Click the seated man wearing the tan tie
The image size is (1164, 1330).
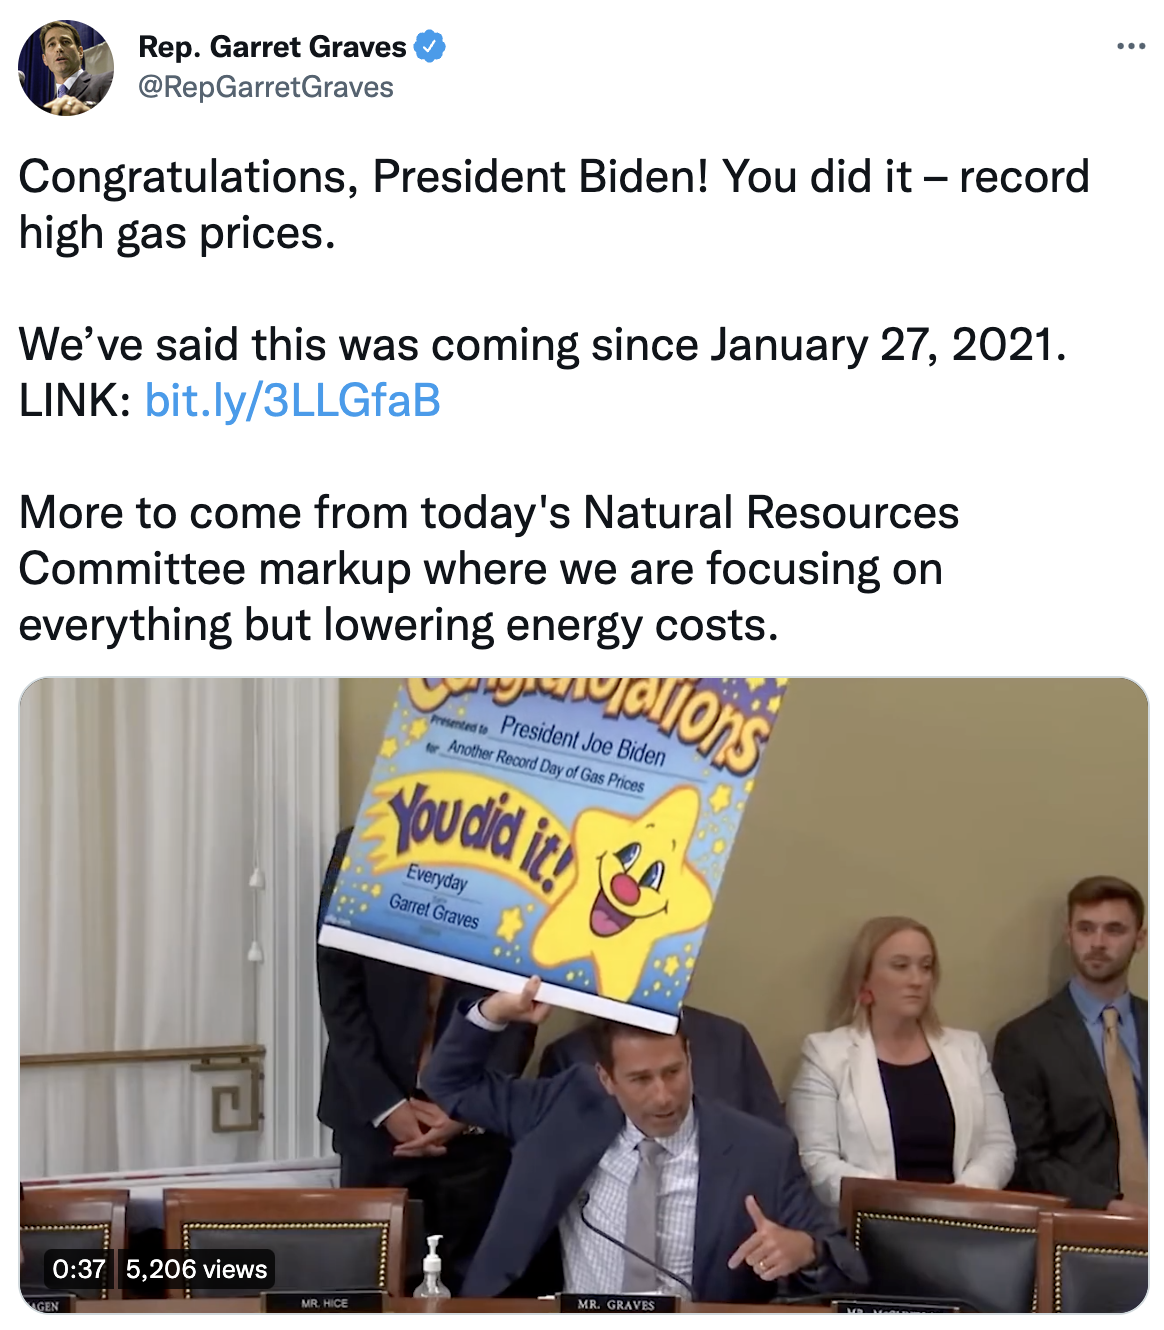[x=1078, y=1040]
